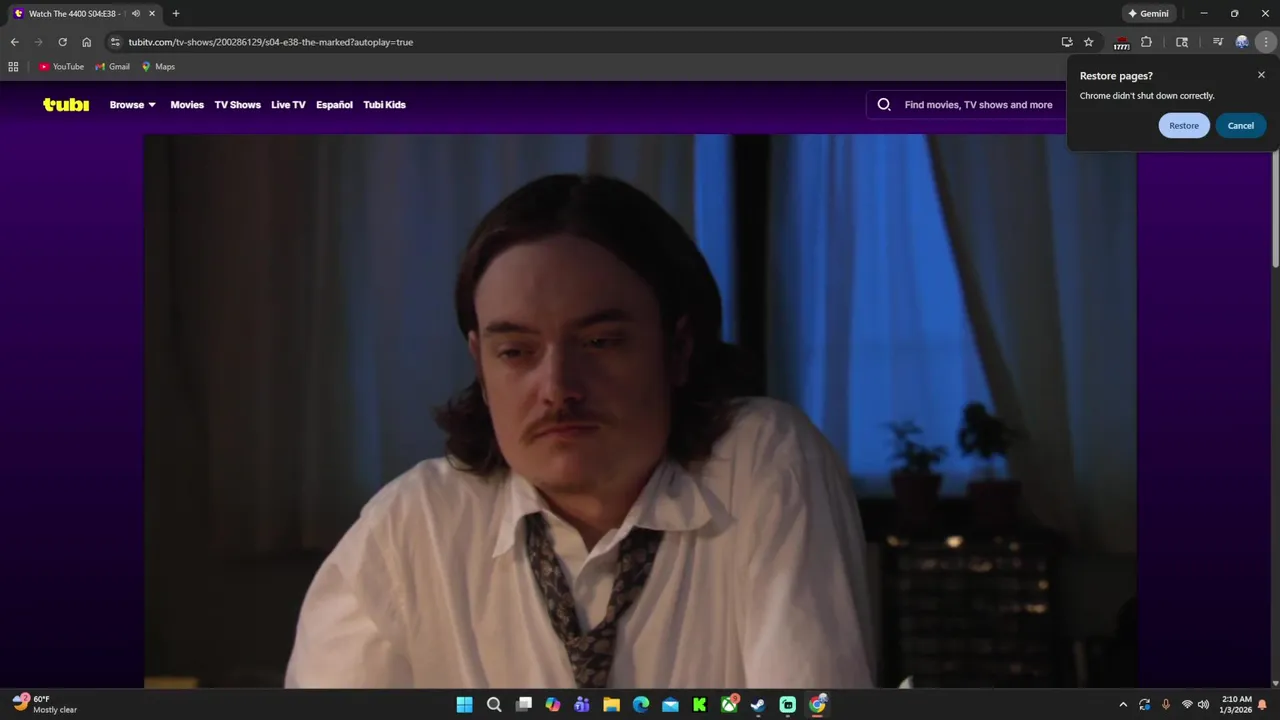Open the volume speaker tray icon
The width and height of the screenshot is (1280, 720).
tap(1203, 705)
